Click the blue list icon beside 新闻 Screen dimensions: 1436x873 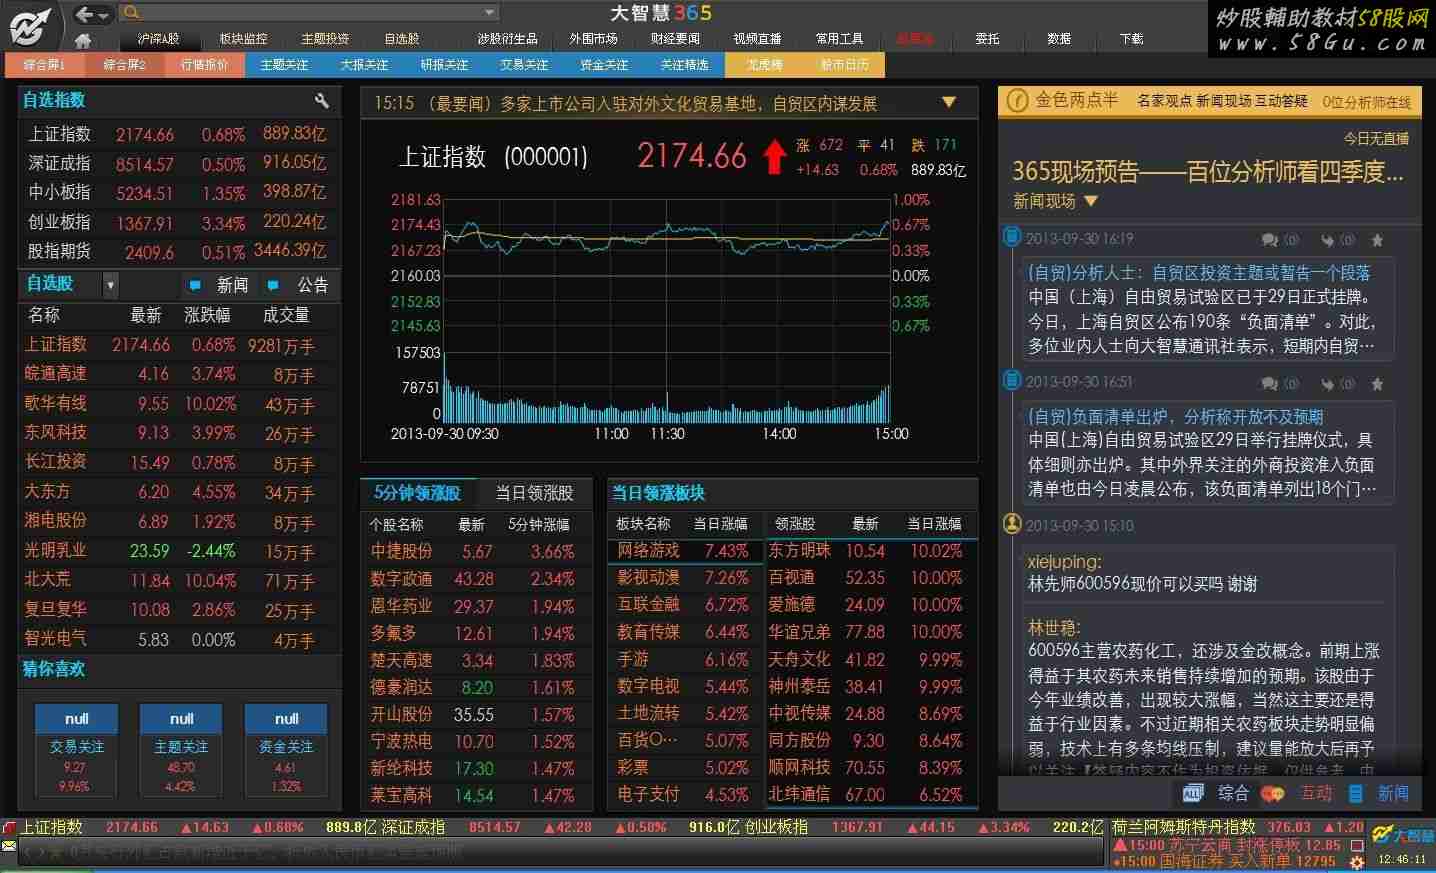1356,793
